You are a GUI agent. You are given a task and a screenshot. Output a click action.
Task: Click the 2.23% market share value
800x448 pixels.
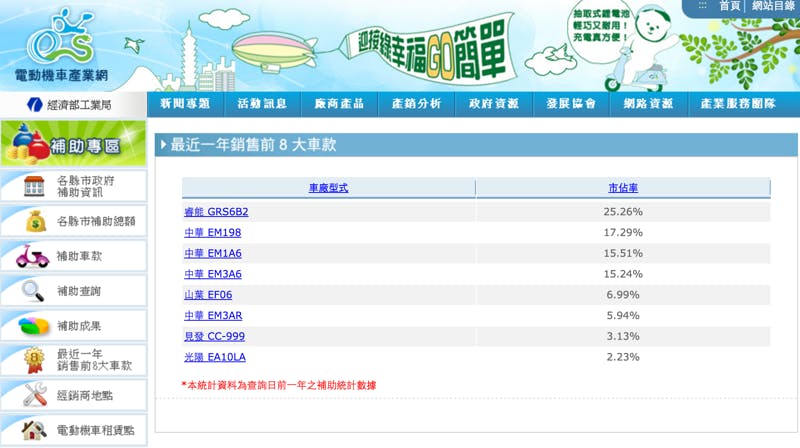623,357
